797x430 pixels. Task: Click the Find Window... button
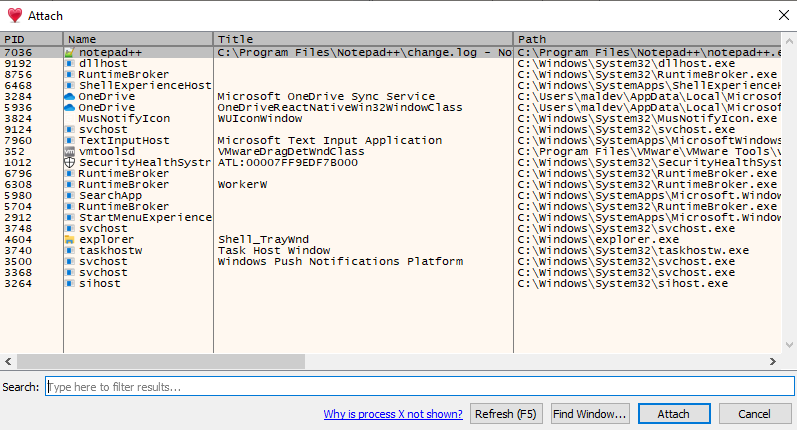point(589,414)
